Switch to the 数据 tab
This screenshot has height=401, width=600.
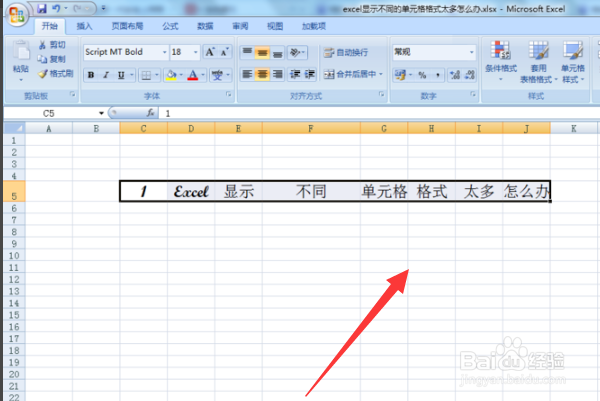205,26
